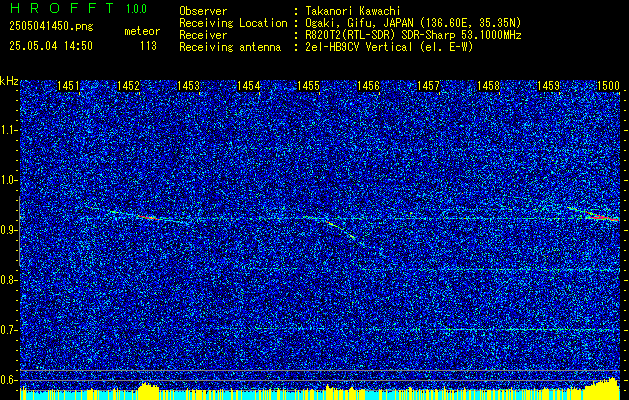Click the 1.0 kHz axis label

coord(8,180)
